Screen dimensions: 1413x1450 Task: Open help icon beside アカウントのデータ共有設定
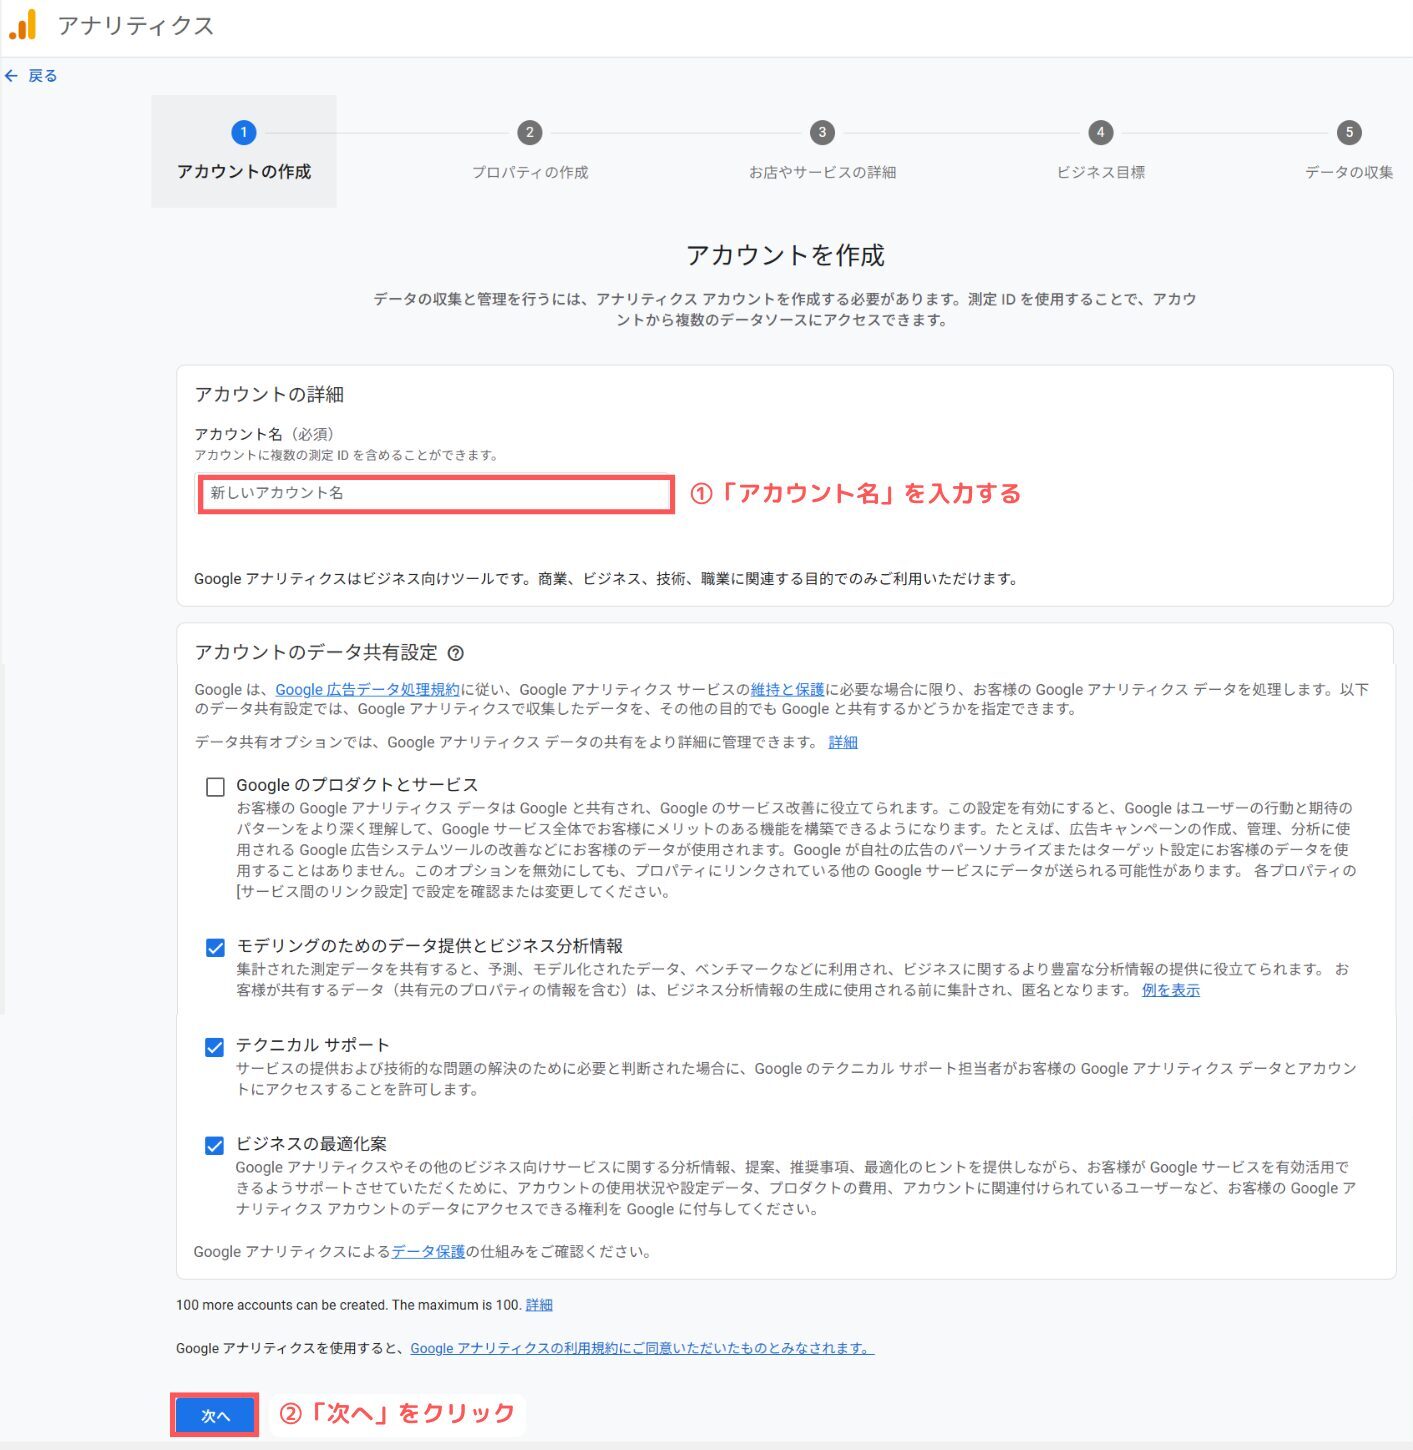pos(456,653)
